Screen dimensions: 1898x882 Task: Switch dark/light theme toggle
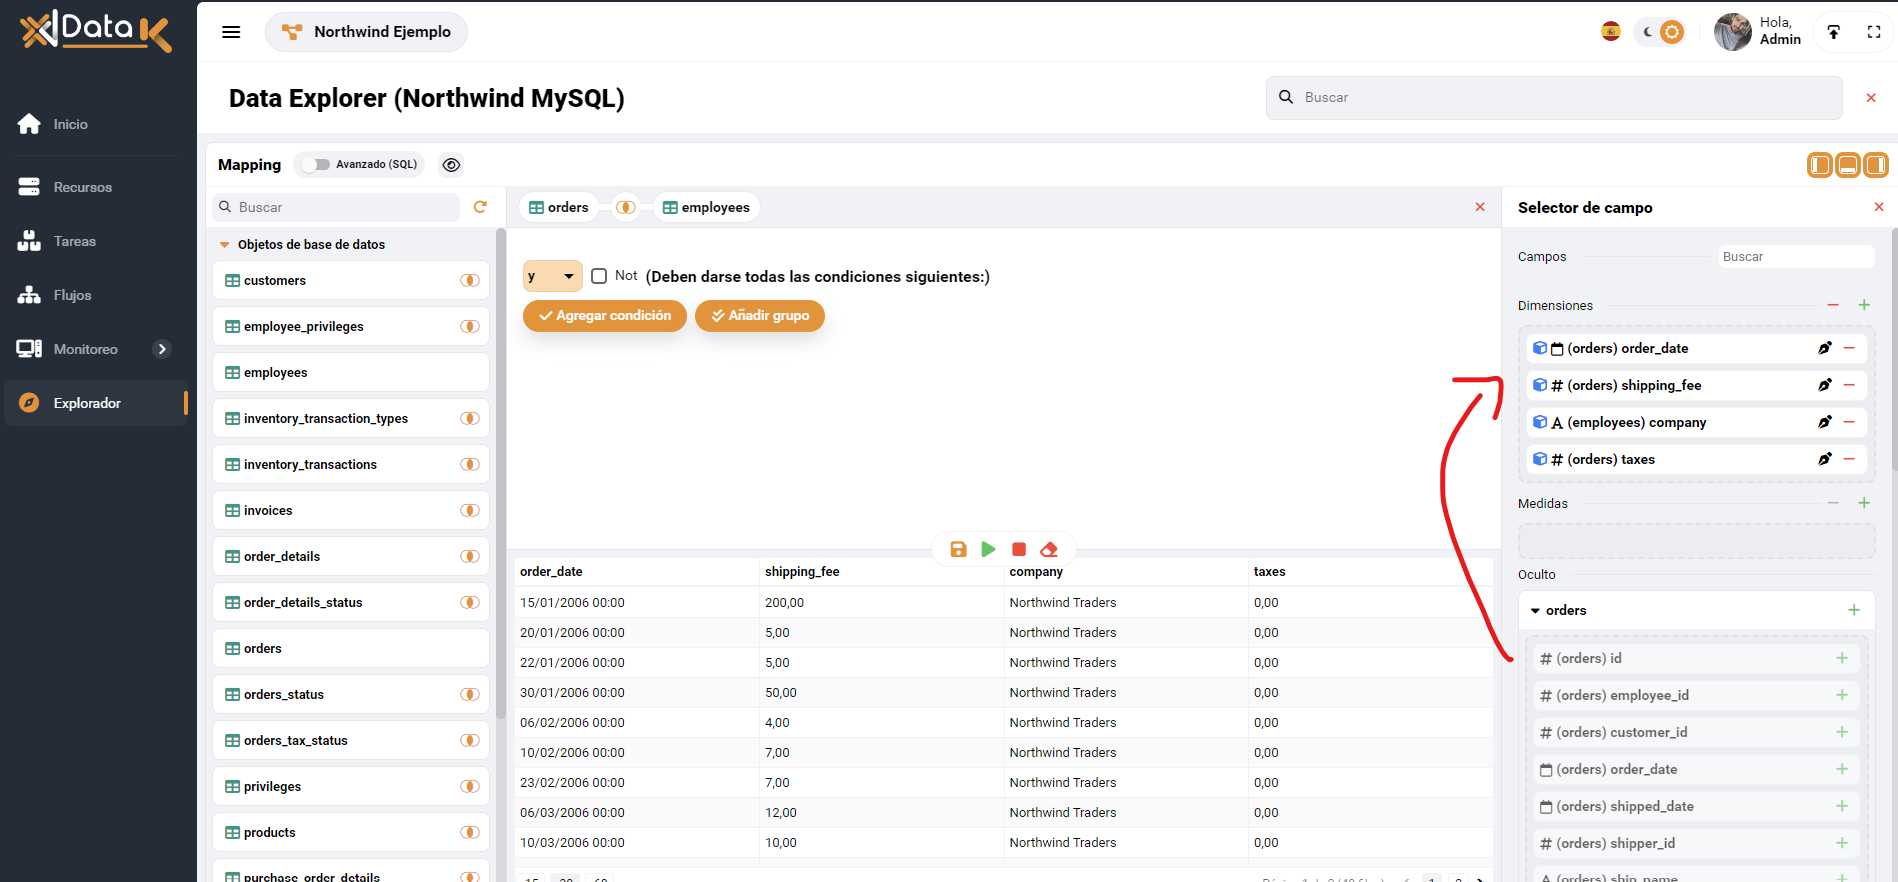pyautogui.click(x=1660, y=32)
